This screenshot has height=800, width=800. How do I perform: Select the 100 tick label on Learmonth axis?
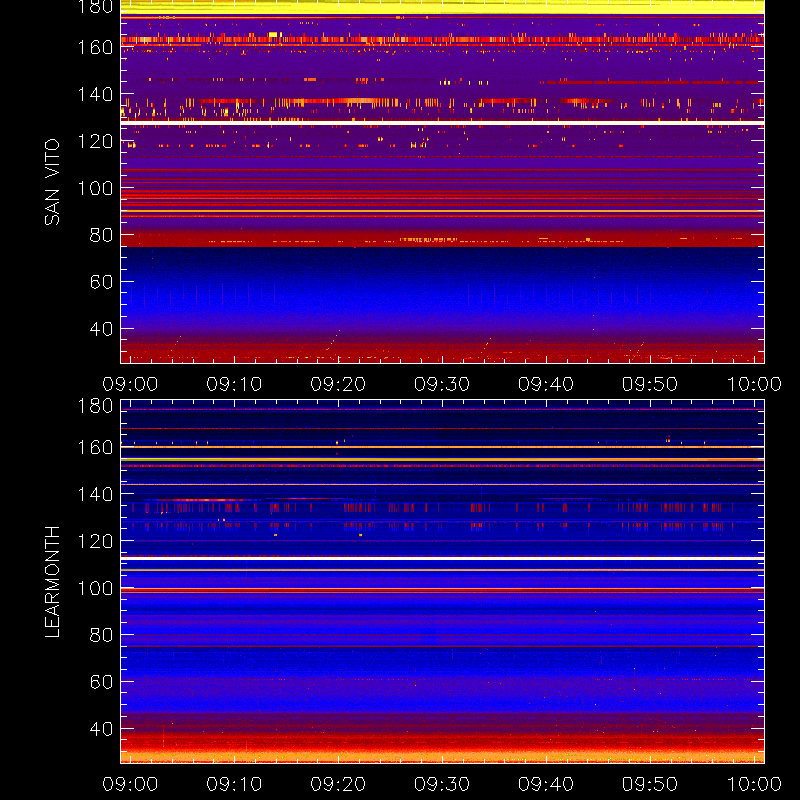95,588
